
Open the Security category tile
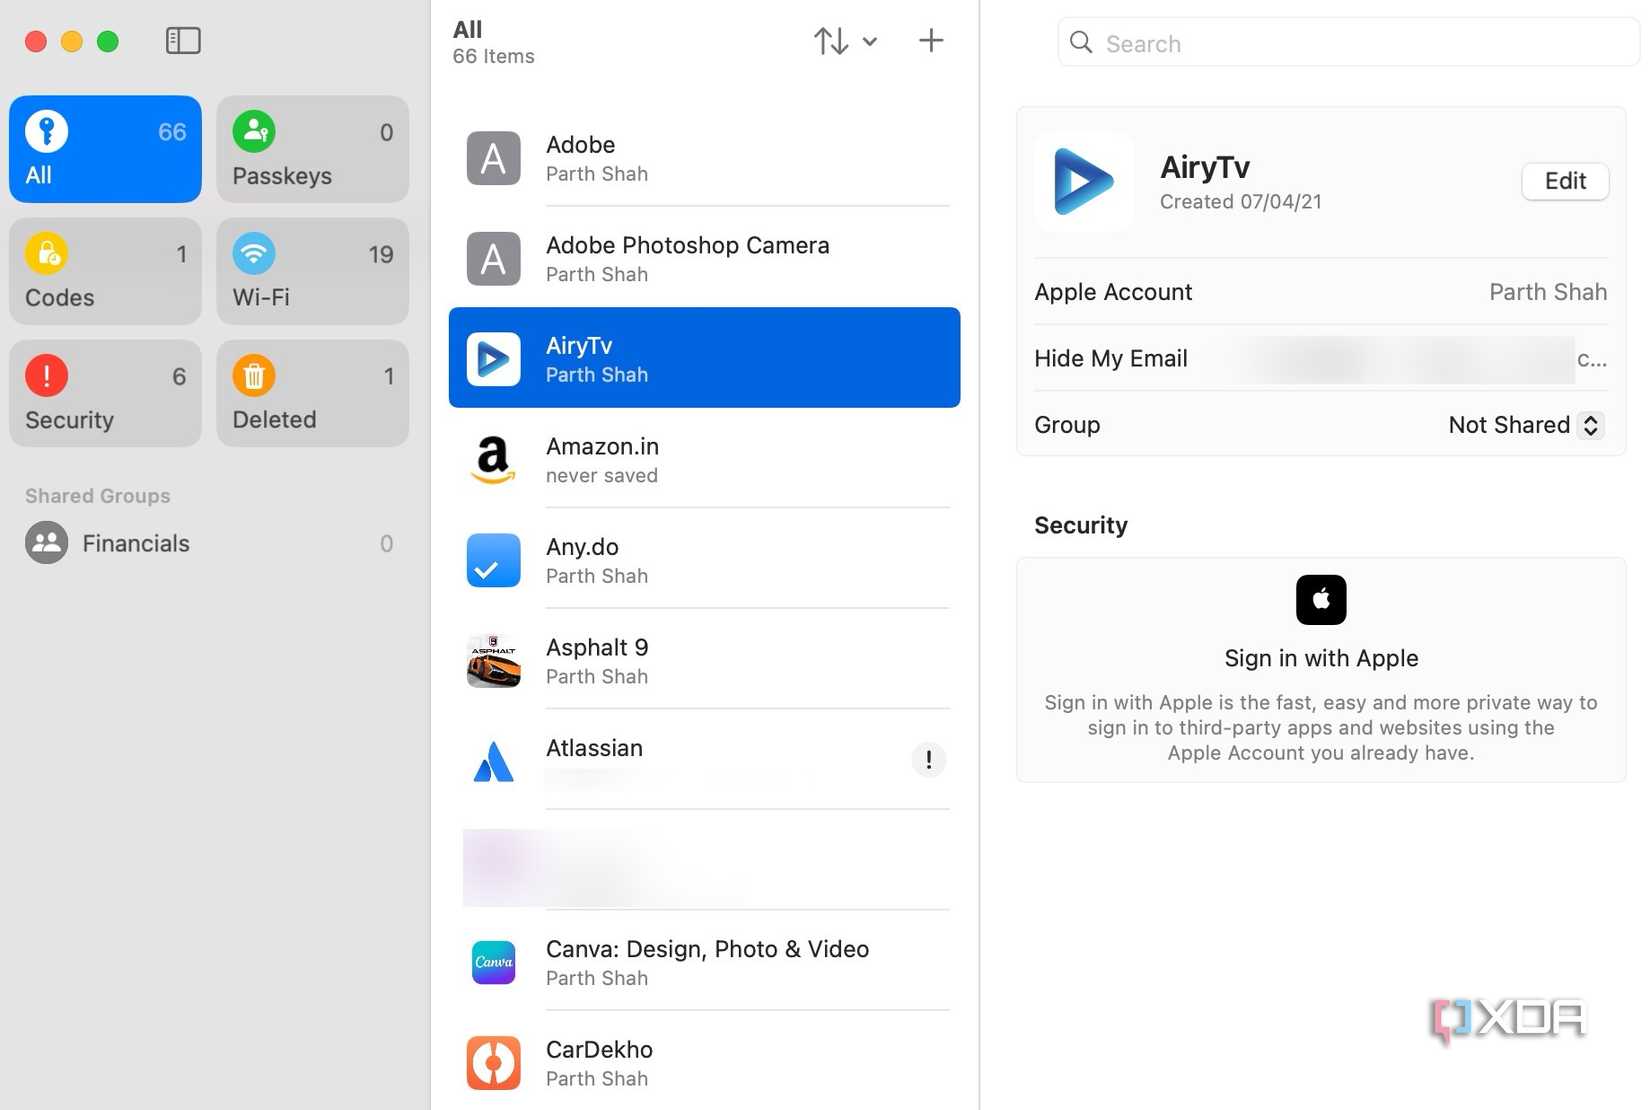coord(106,393)
